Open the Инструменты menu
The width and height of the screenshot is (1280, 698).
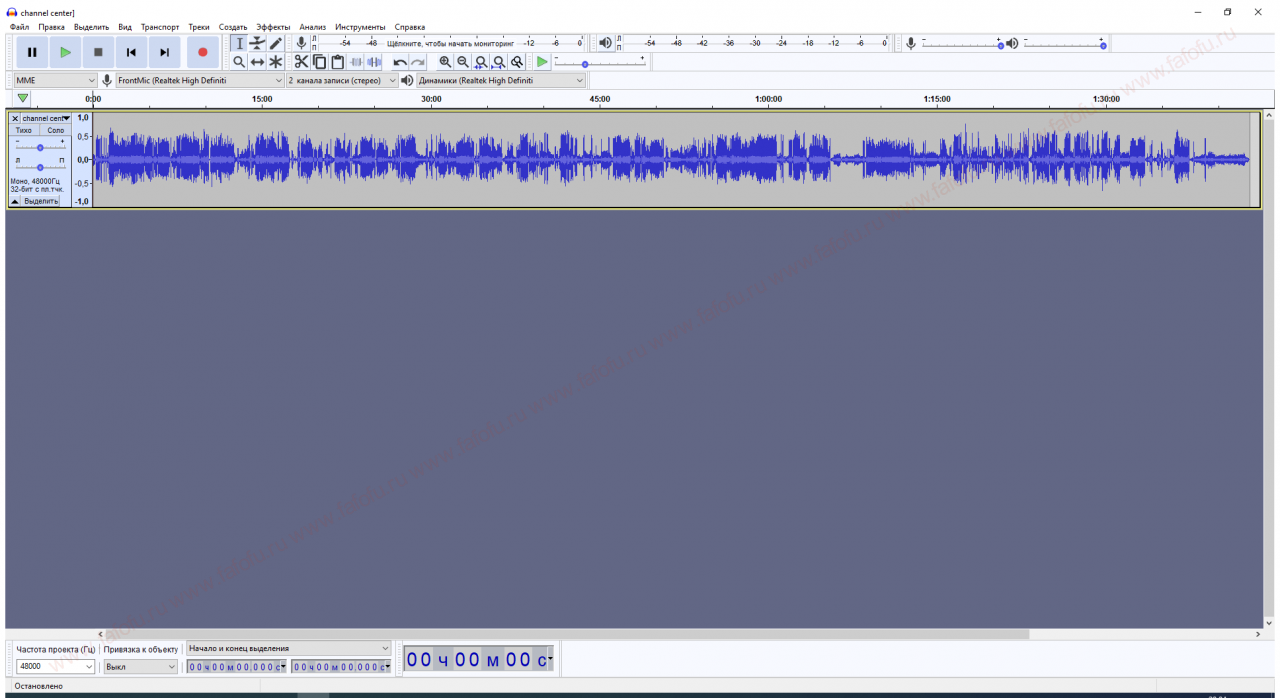360,27
